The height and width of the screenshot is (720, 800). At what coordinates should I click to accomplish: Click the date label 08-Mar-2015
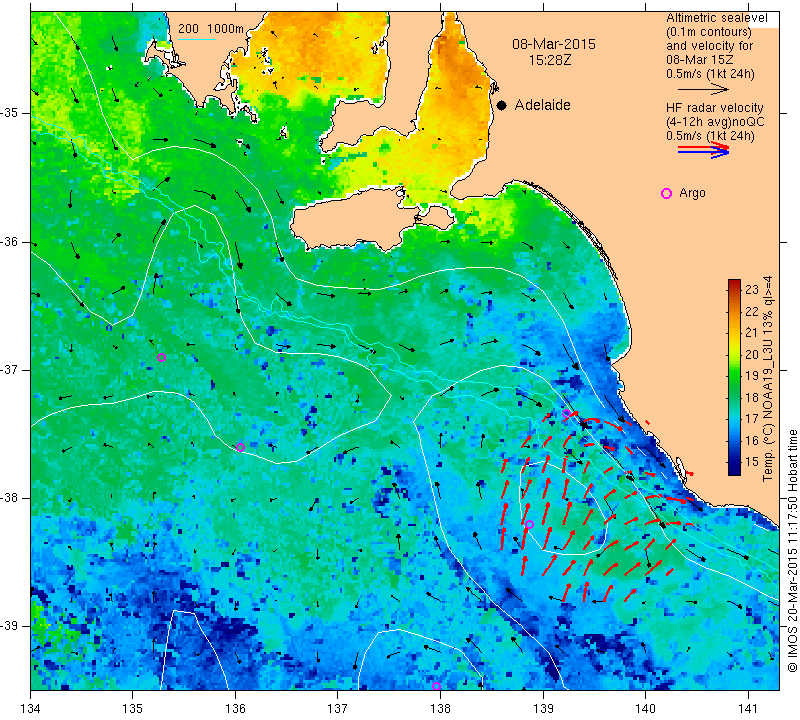click(x=554, y=44)
